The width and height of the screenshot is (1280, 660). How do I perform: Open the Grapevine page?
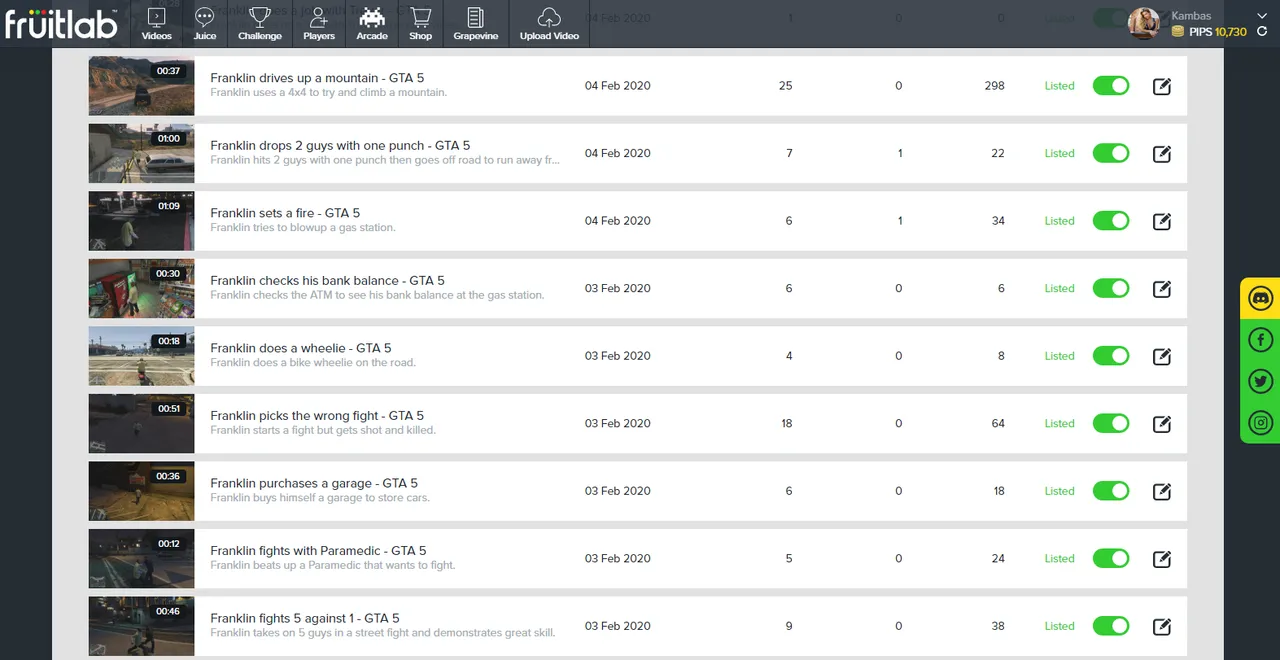pos(476,24)
